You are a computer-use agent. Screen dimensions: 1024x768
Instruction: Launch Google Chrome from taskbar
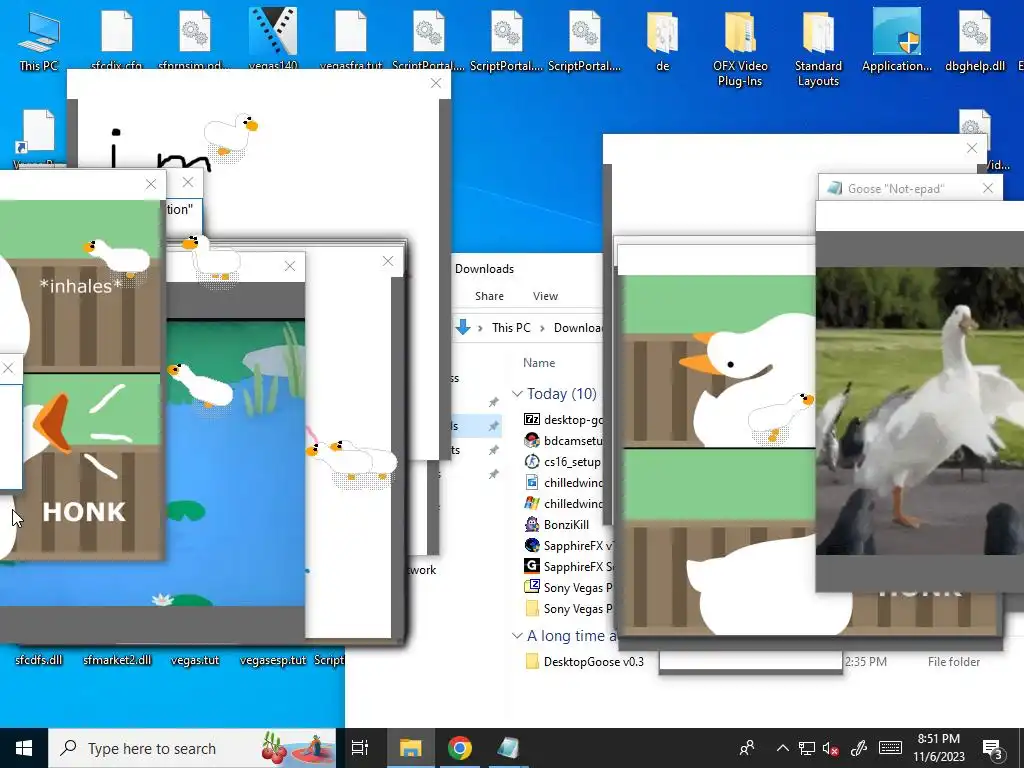click(x=460, y=748)
